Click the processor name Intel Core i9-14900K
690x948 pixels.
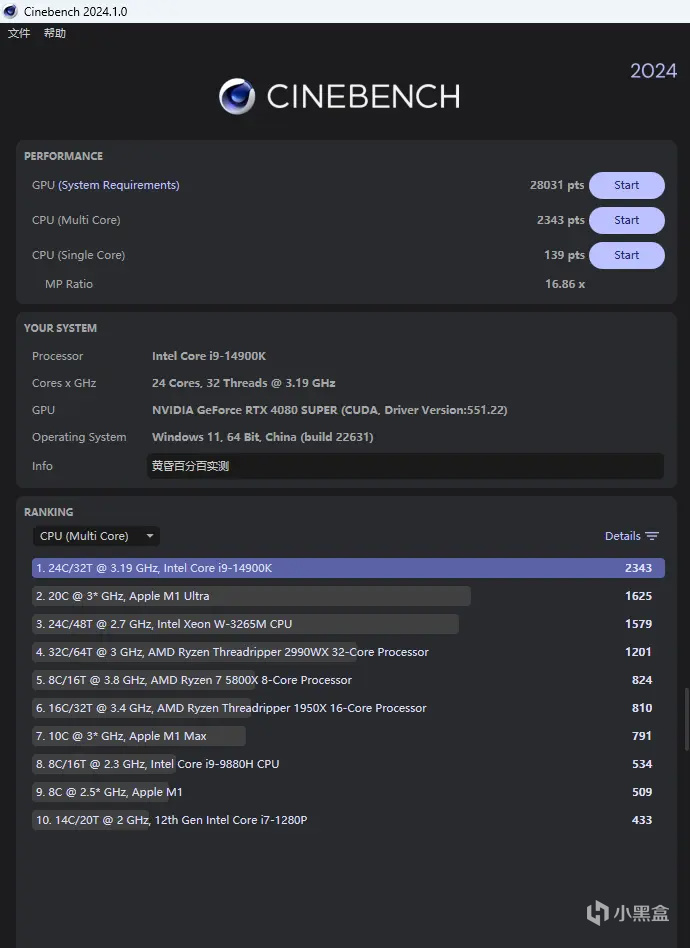tap(209, 356)
